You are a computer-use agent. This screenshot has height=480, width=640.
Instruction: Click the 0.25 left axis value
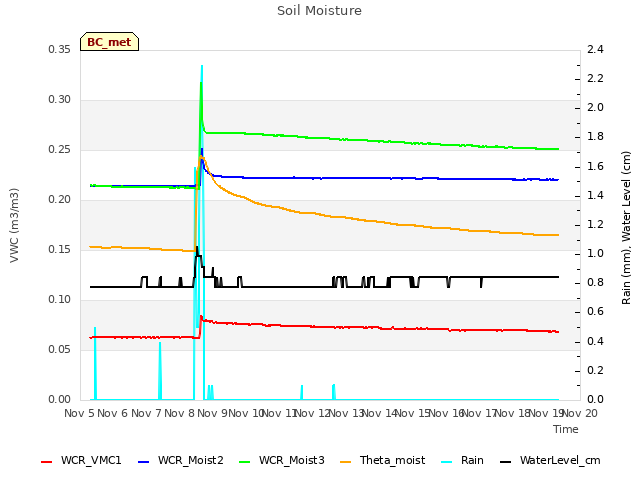(60, 149)
